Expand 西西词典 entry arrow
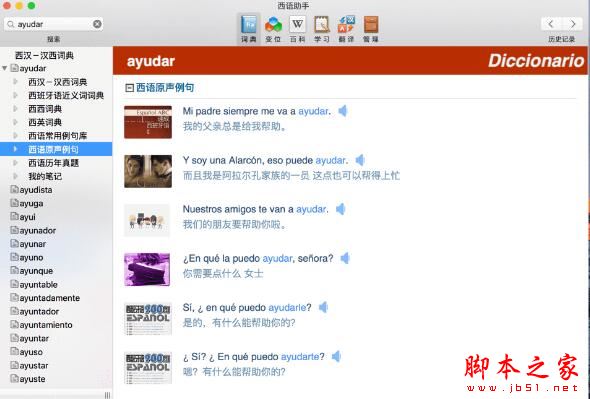The image size is (590, 399). coord(15,109)
